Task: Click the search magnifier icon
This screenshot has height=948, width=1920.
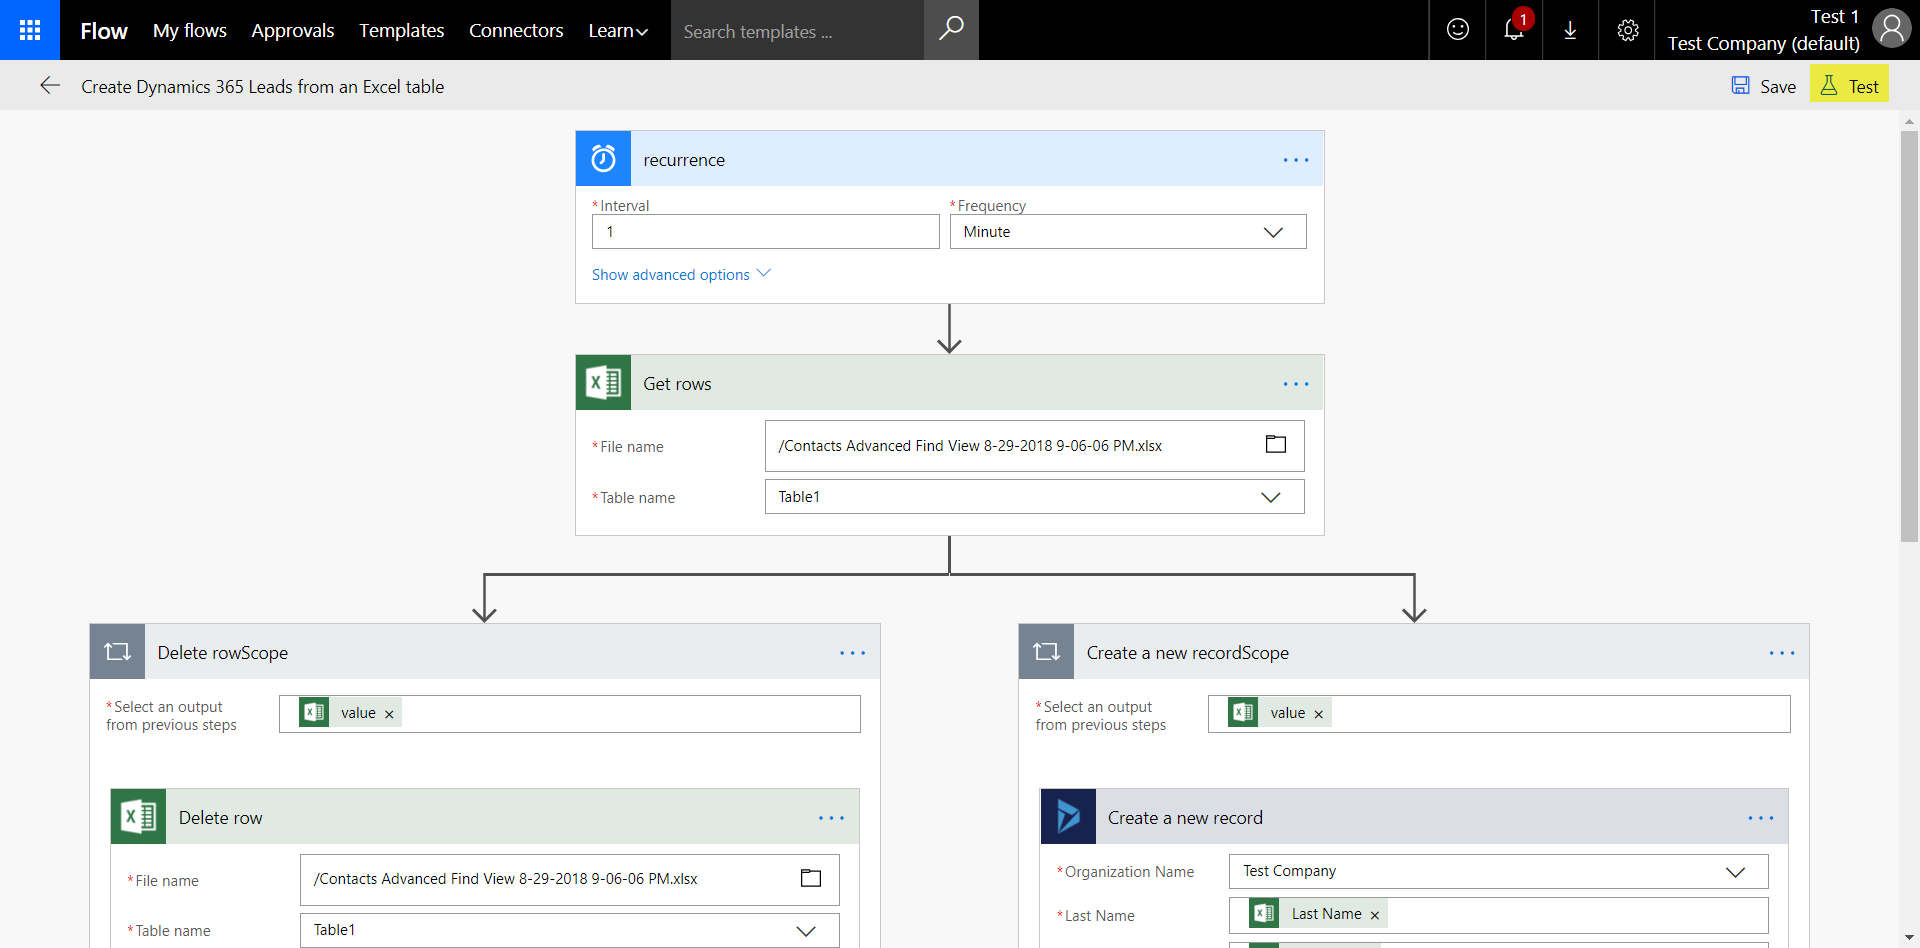Action: coord(951,30)
